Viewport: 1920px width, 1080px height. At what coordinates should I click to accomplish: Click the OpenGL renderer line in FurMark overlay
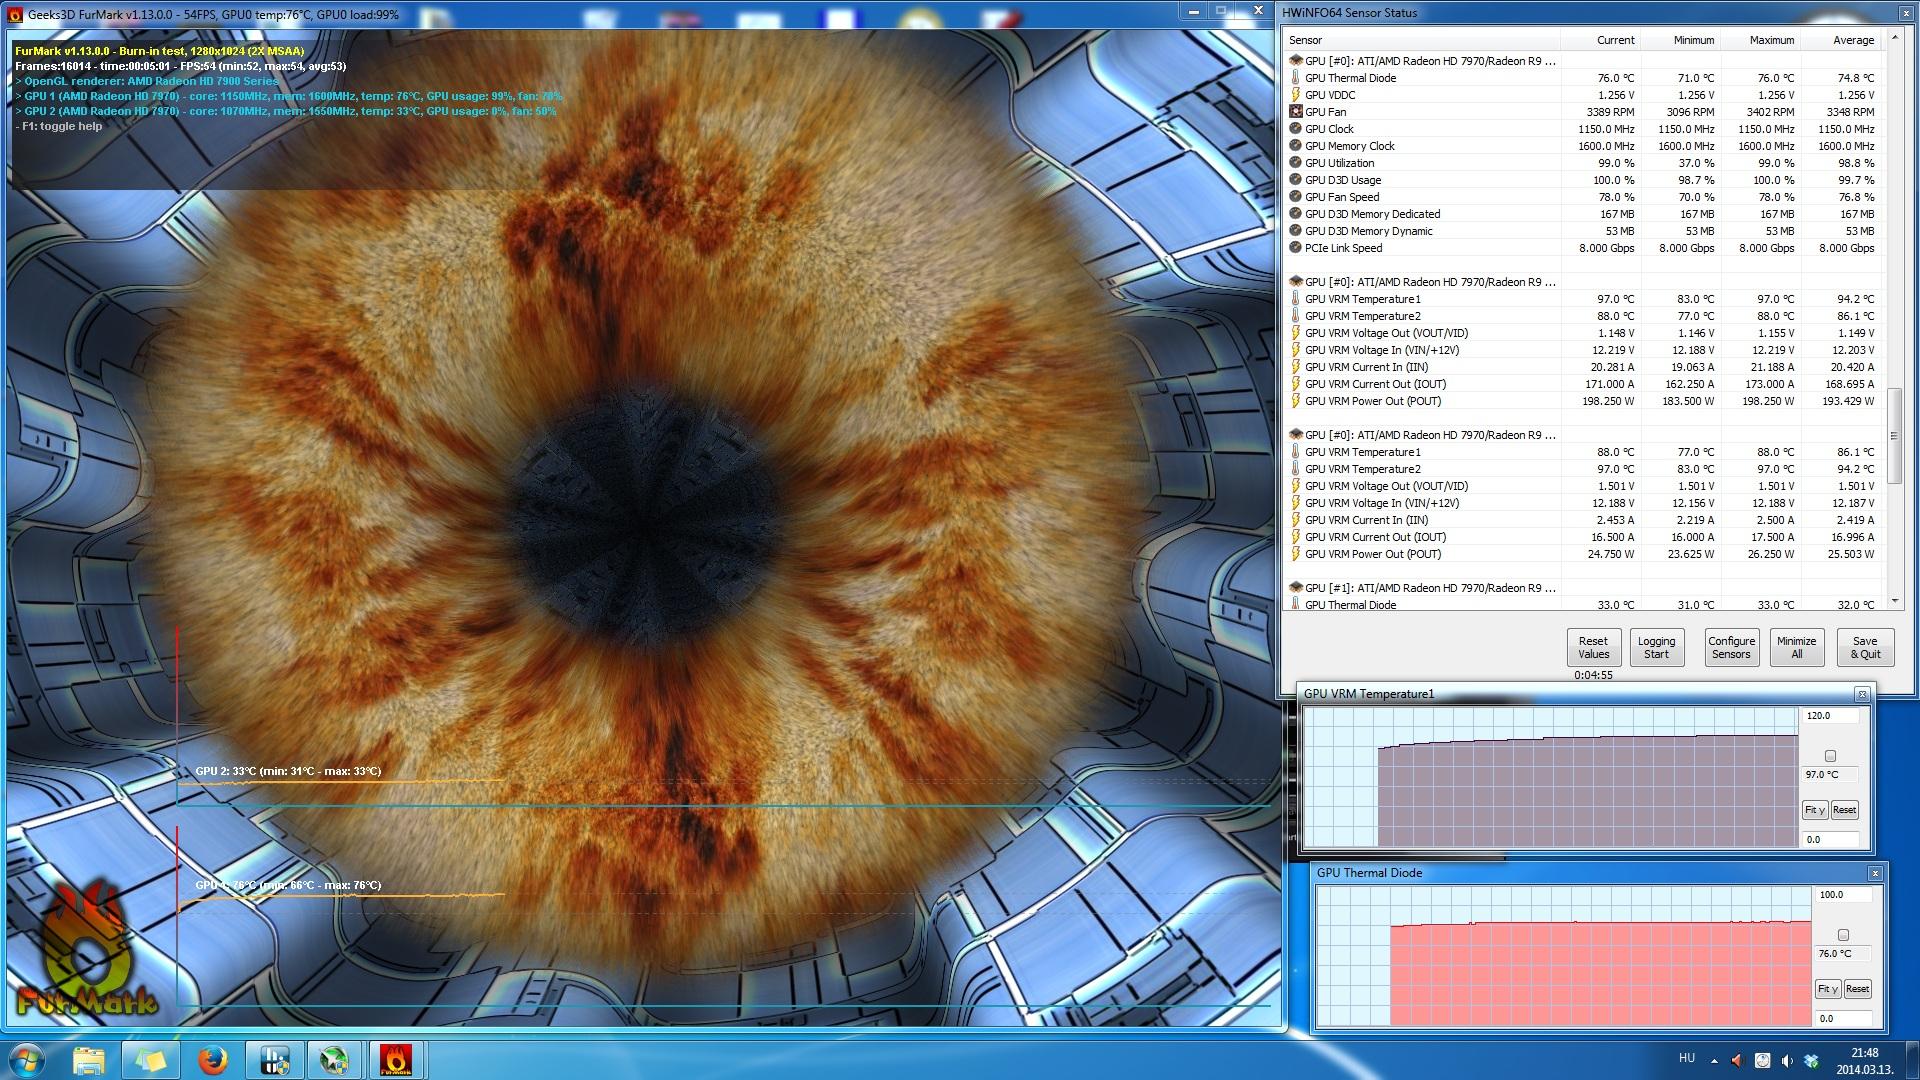coord(147,81)
